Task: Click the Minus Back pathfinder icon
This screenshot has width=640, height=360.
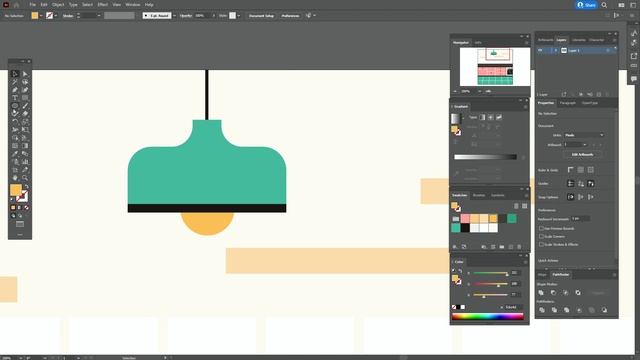Action: tap(604, 310)
